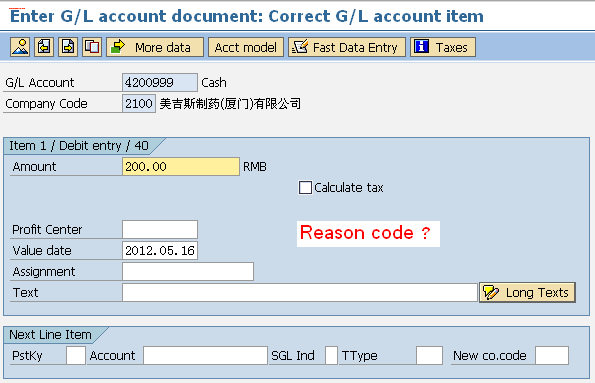Viewport: 595px width, 383px height.
Task: Click the New co.code label
Action: 490,355
